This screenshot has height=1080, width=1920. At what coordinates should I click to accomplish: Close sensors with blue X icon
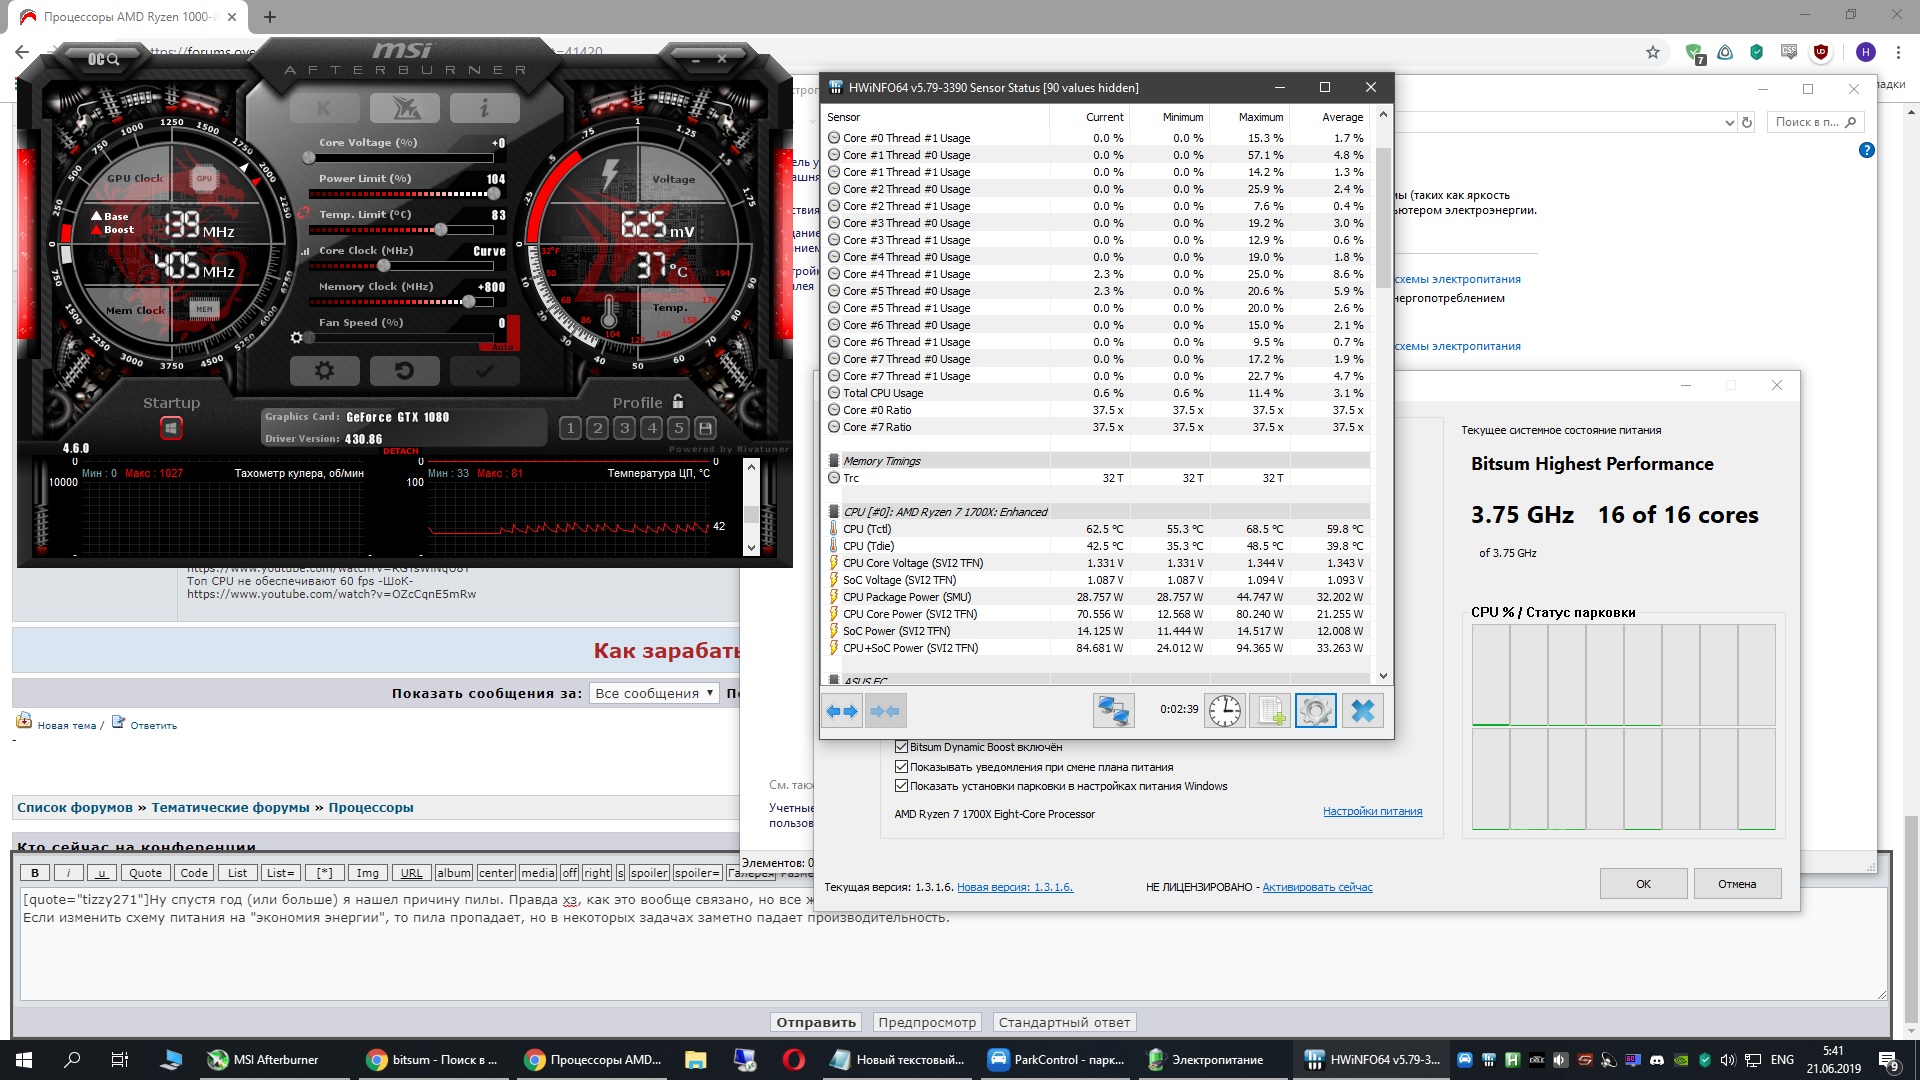(x=1362, y=711)
